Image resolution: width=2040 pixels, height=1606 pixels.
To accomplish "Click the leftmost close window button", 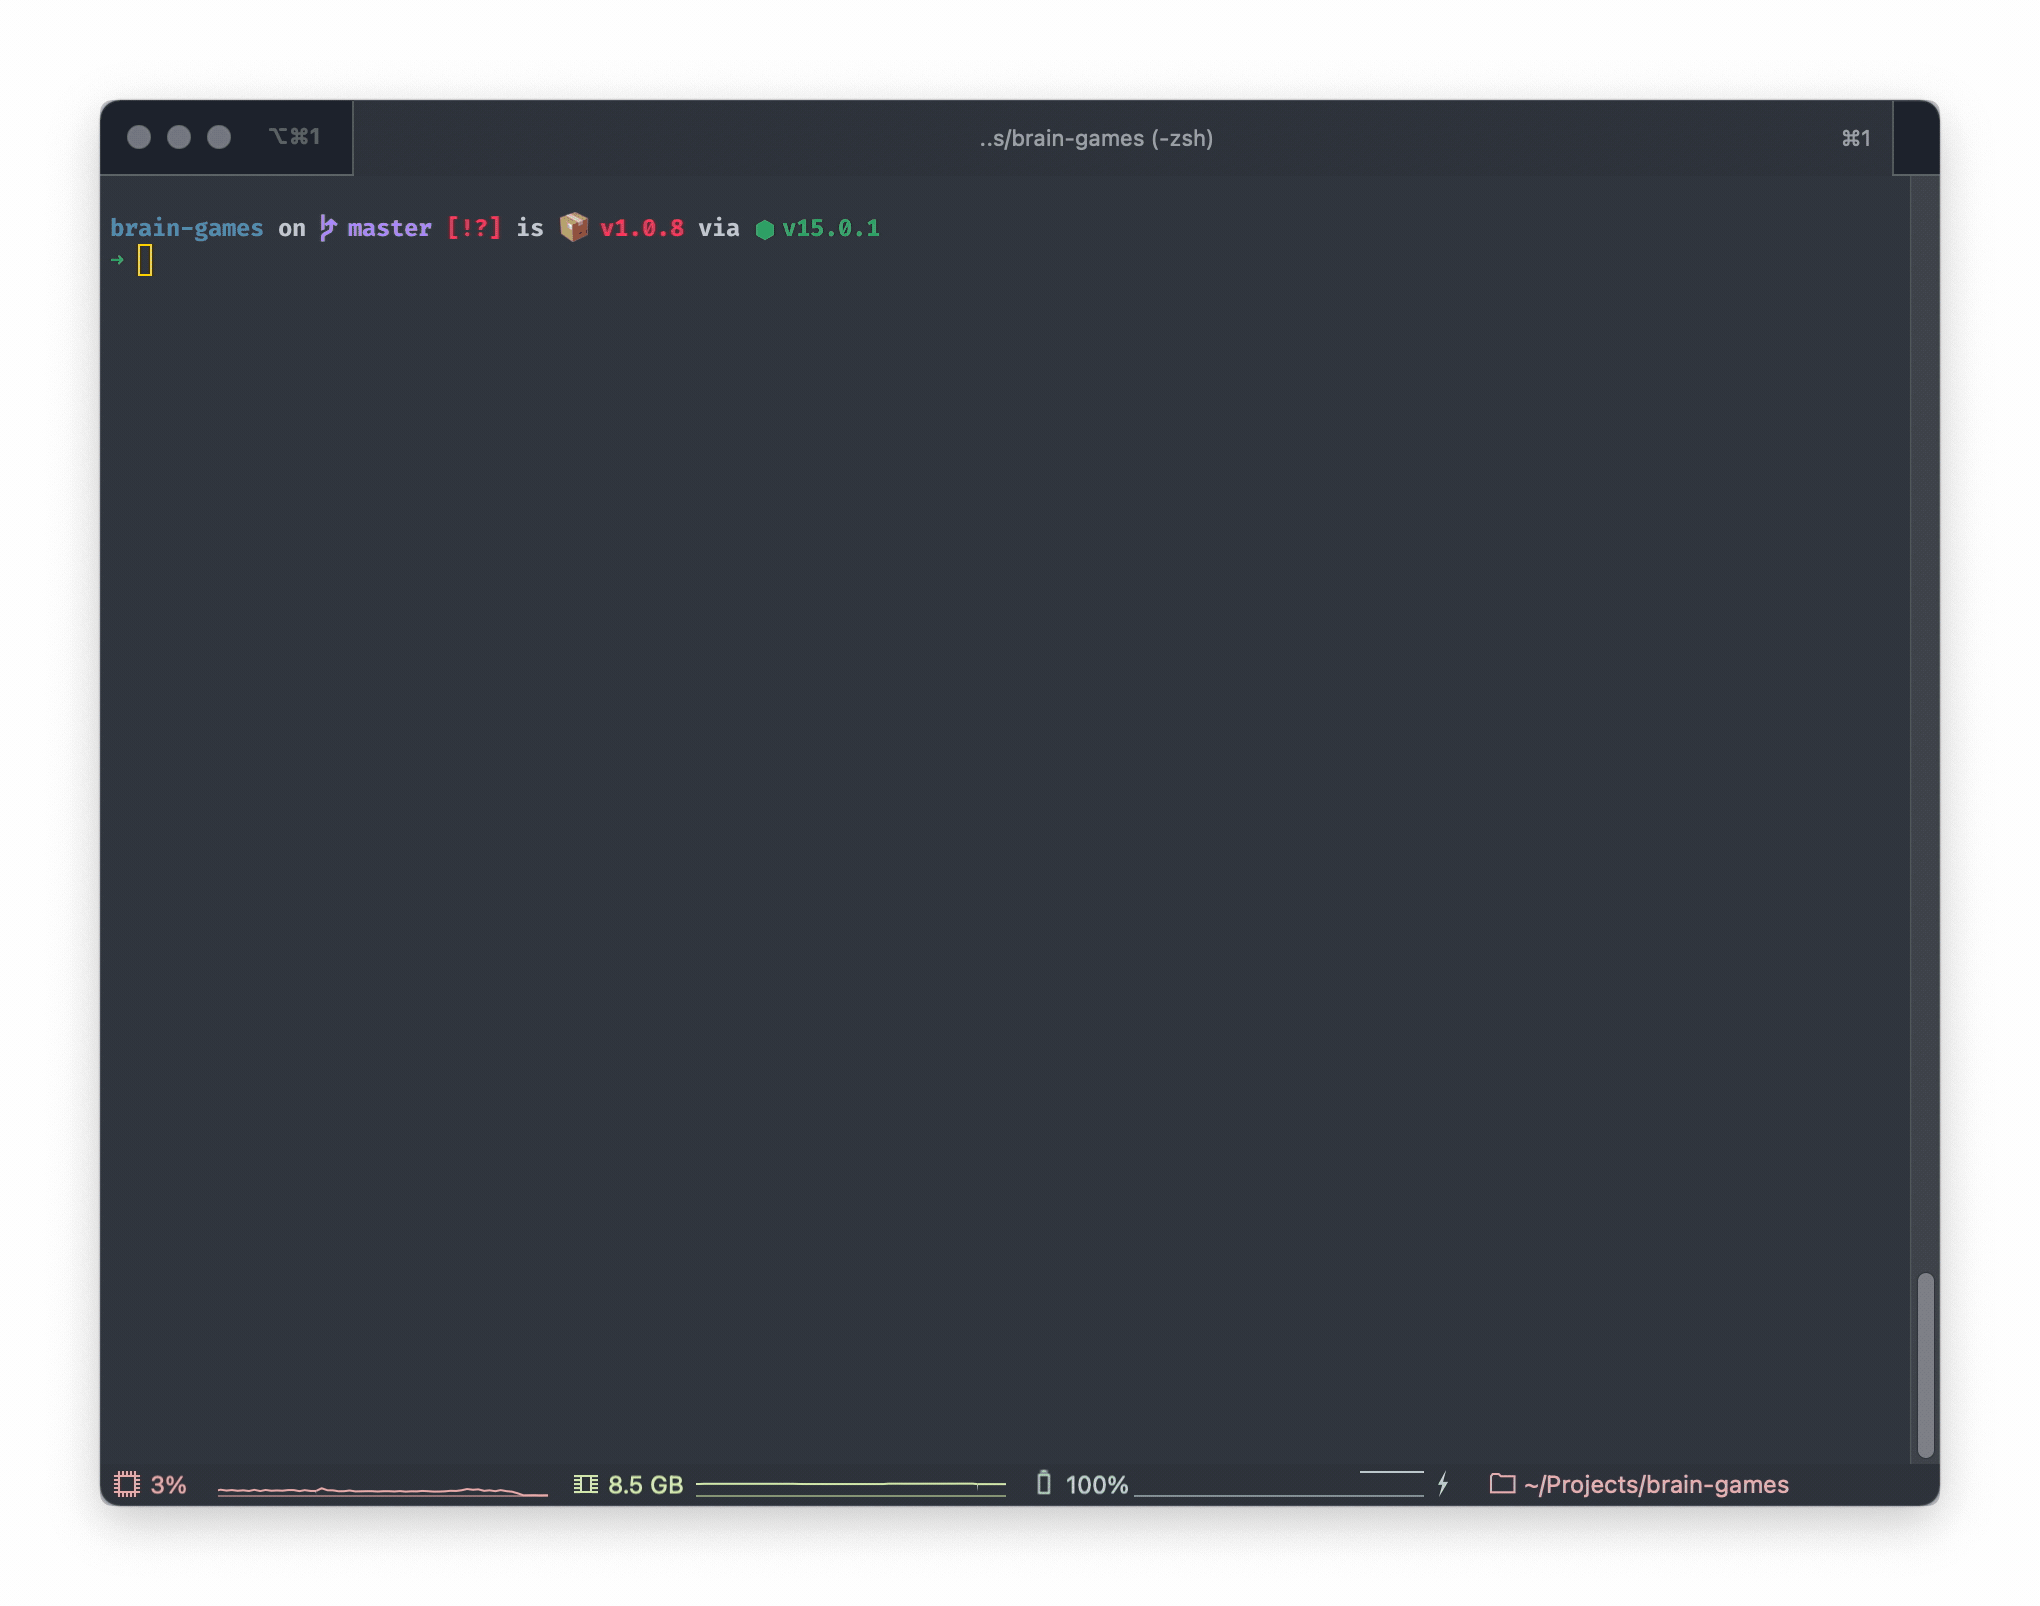I will tap(139, 137).
